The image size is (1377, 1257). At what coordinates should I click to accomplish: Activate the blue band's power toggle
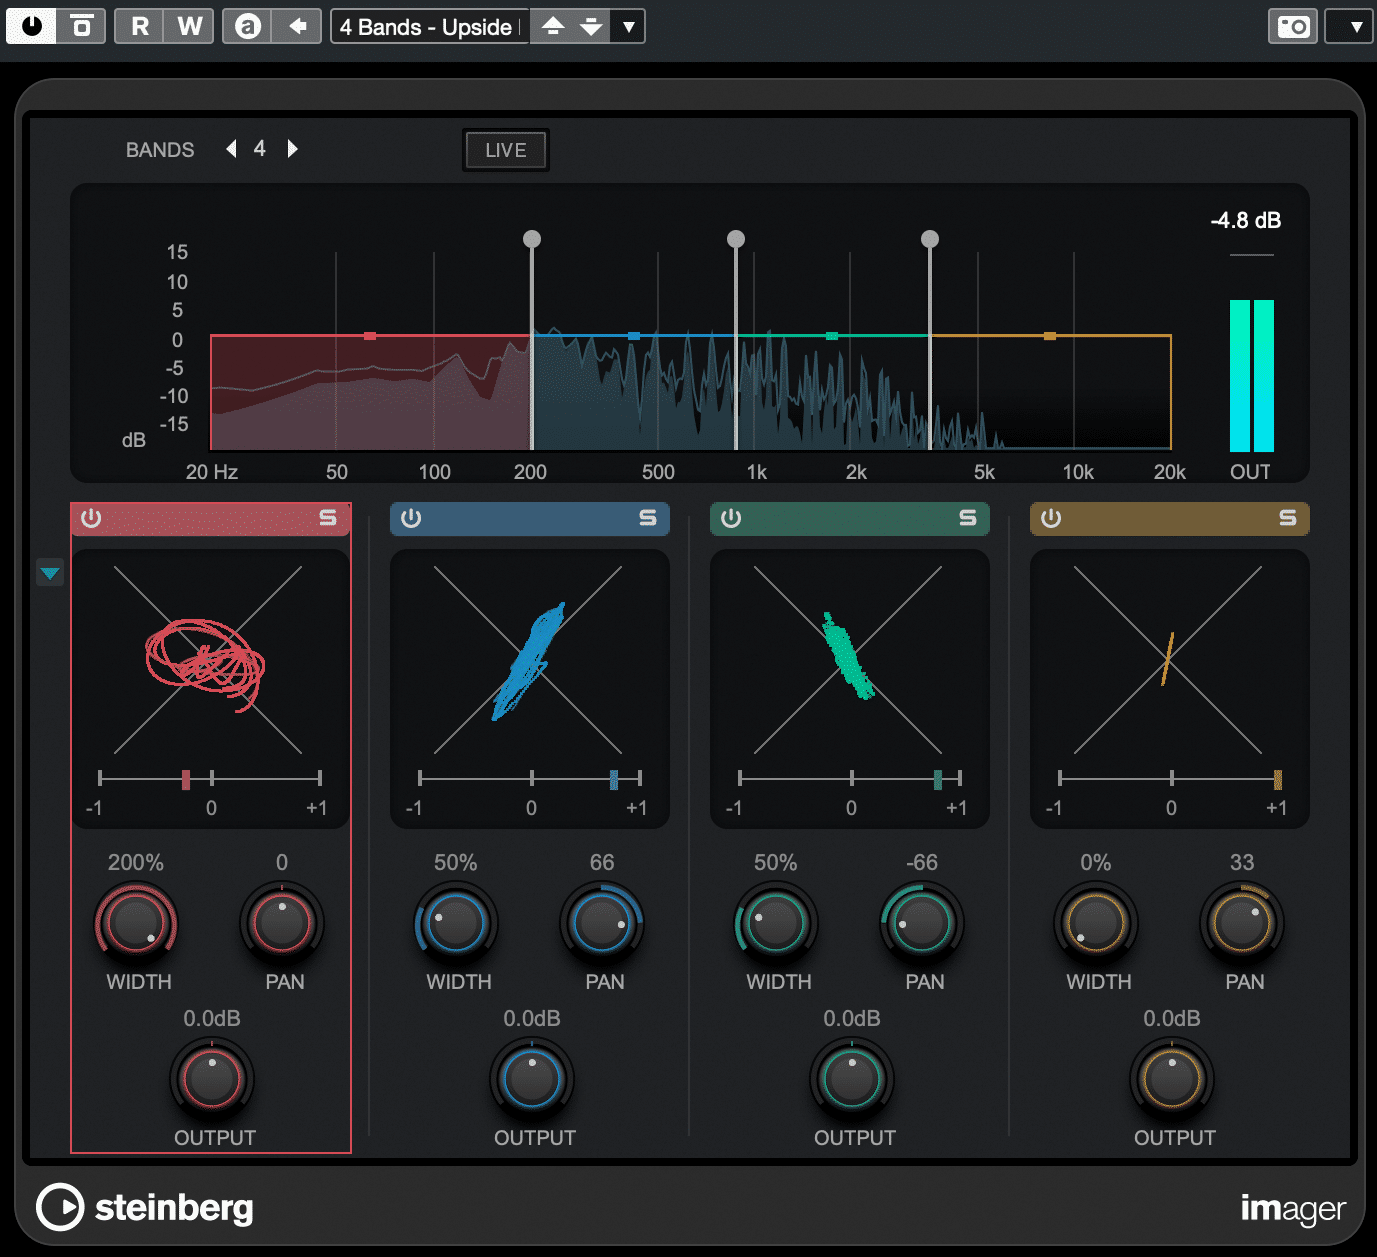point(410,518)
